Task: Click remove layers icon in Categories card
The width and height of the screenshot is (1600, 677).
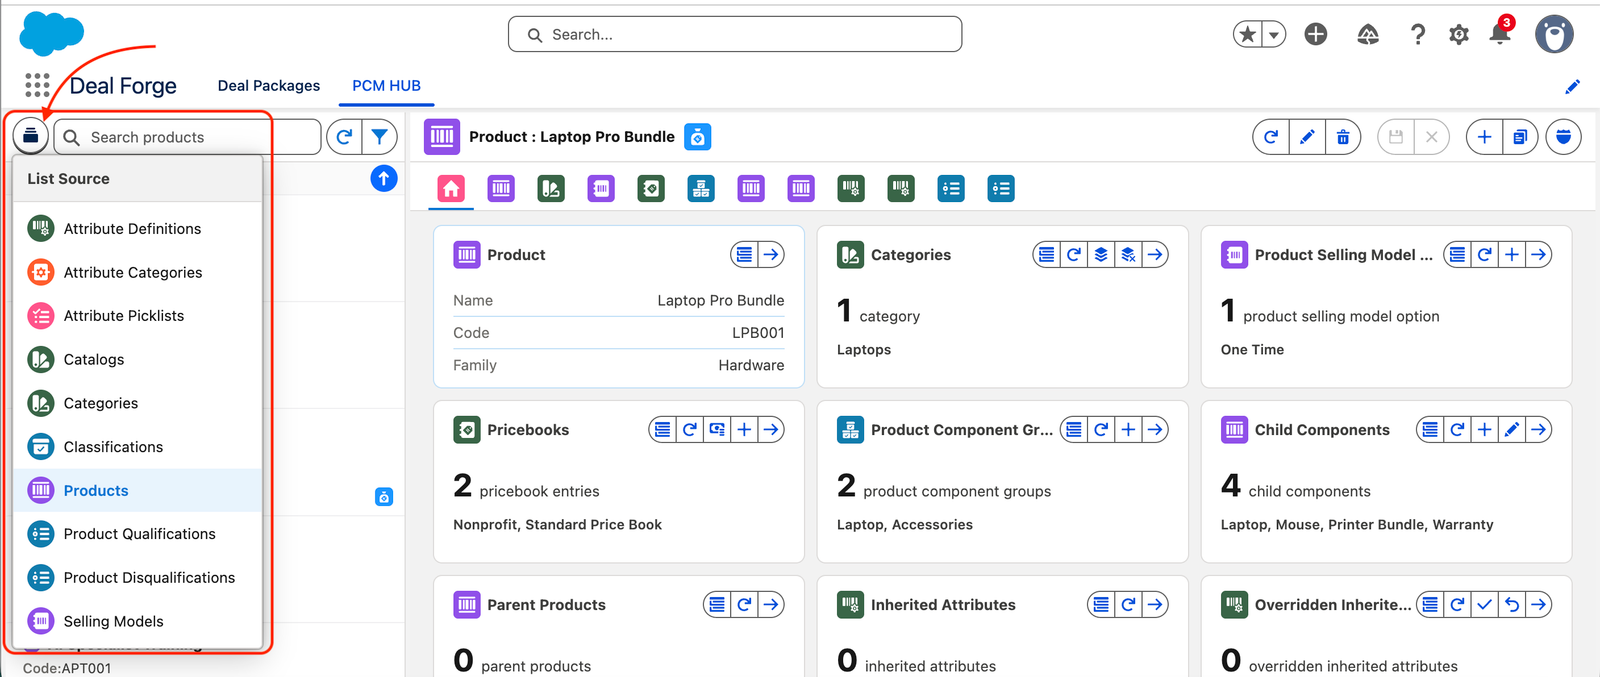Action: click(1128, 255)
